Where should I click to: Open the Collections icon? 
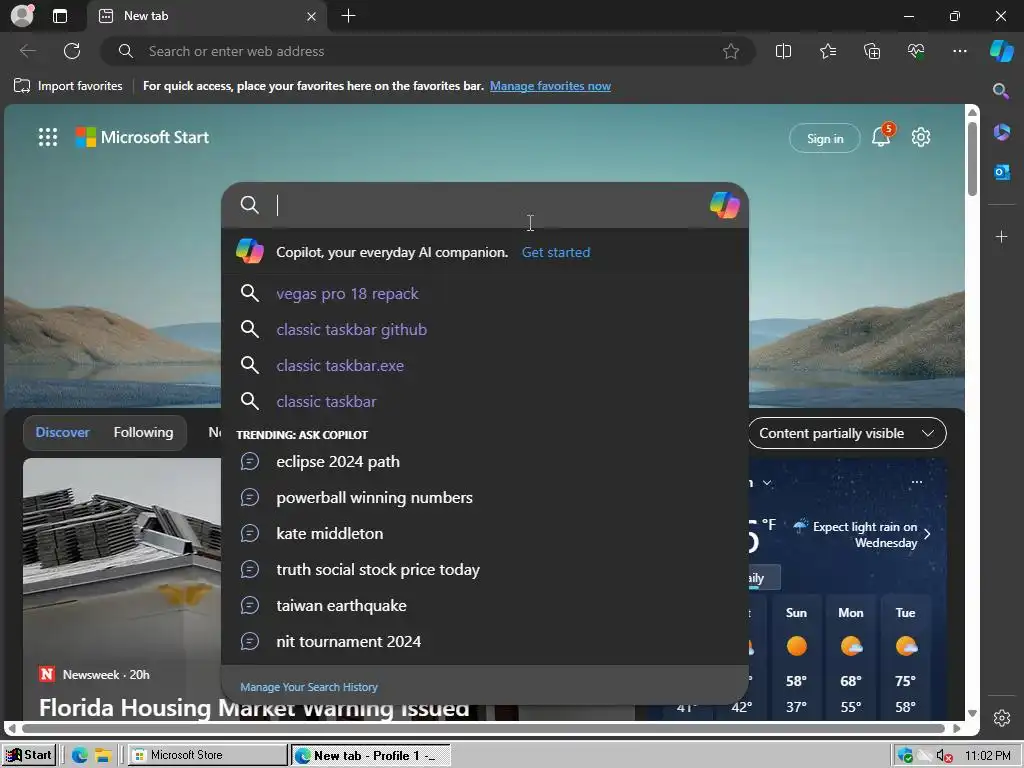pyautogui.click(x=872, y=51)
